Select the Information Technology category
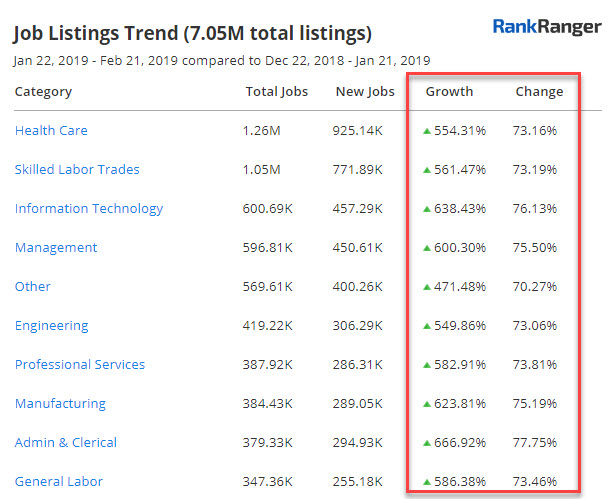This screenshot has width=609, height=499. pos(89,209)
